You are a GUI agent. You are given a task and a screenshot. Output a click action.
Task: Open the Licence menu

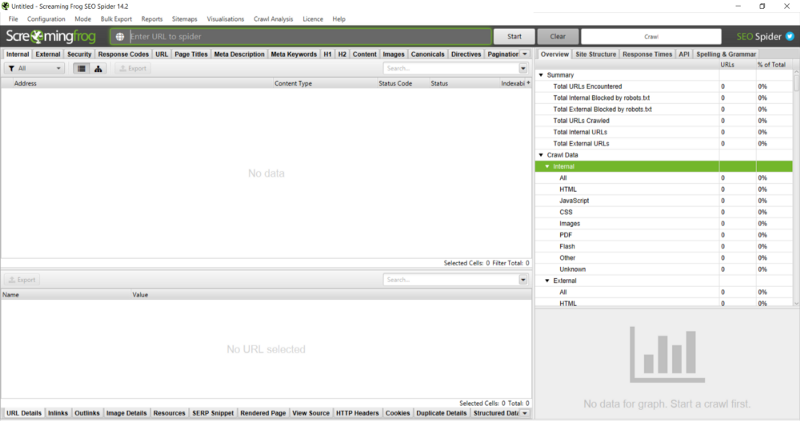(x=313, y=19)
